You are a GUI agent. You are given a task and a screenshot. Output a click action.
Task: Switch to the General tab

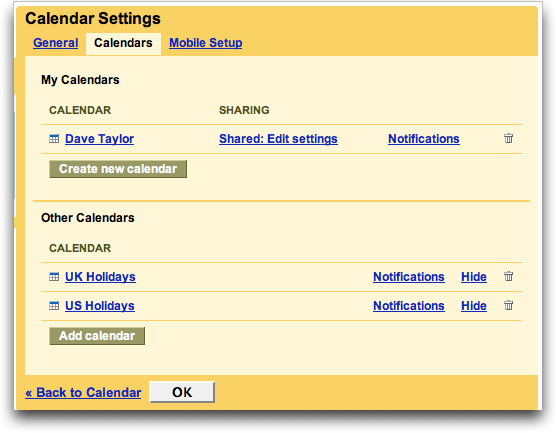click(x=56, y=43)
